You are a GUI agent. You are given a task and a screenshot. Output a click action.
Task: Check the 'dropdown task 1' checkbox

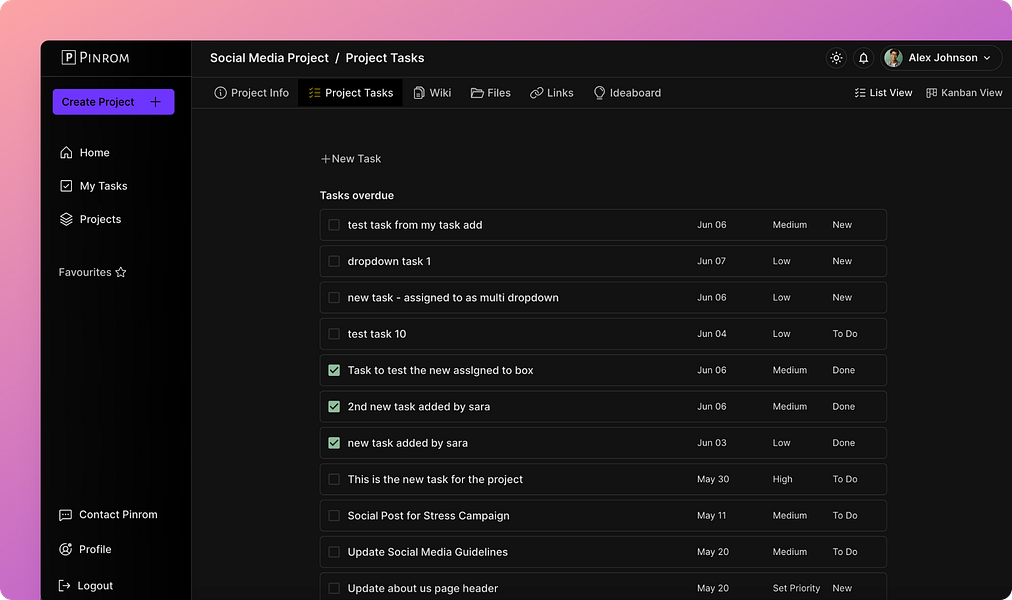point(334,262)
